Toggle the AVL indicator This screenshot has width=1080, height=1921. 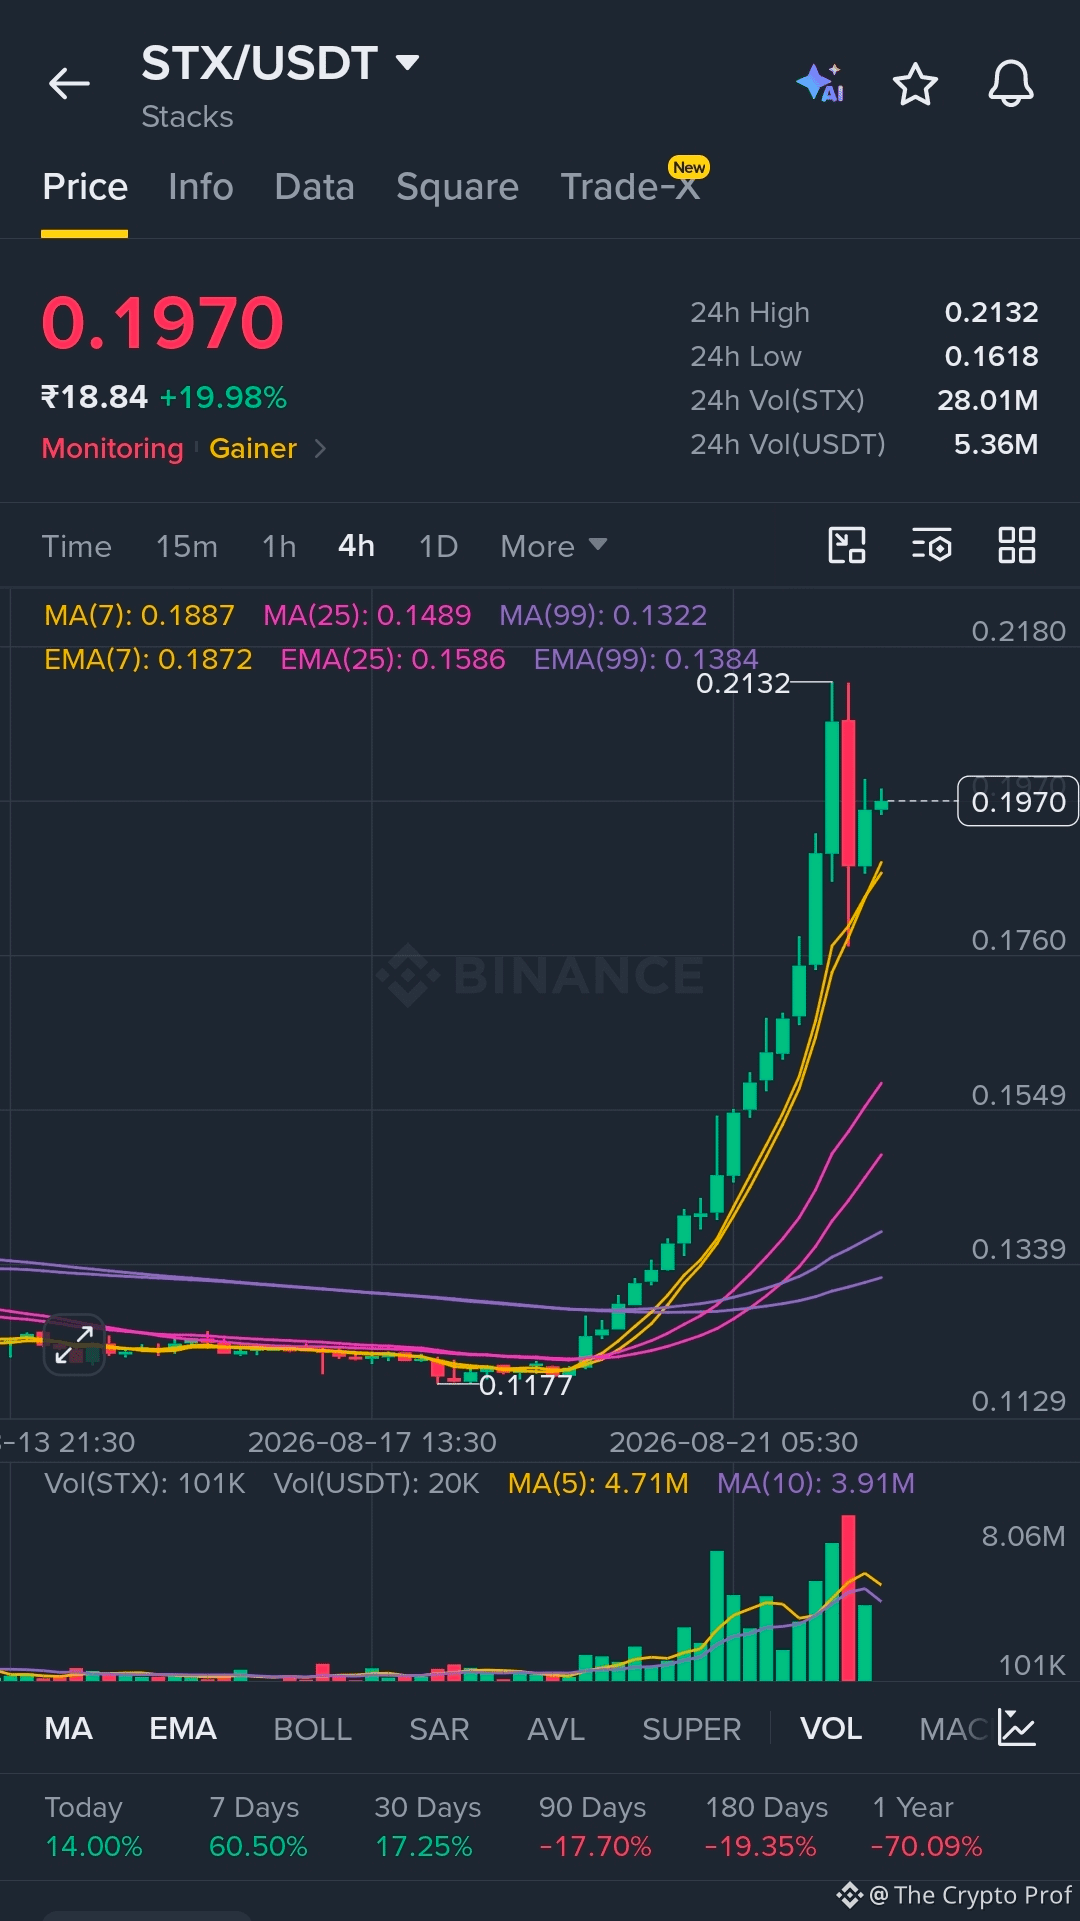[556, 1728]
